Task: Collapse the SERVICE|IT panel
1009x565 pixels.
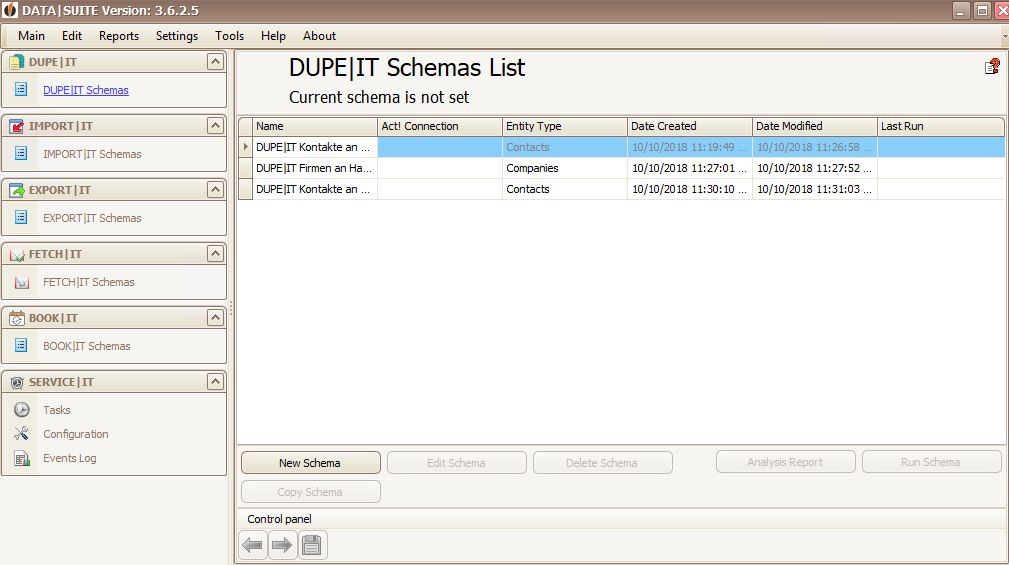Action: [x=215, y=382]
